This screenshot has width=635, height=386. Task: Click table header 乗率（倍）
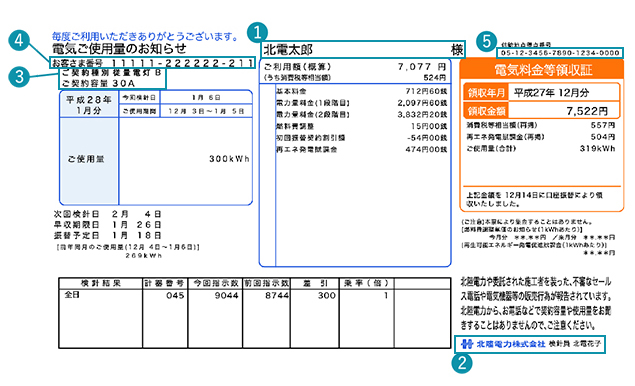(366, 284)
